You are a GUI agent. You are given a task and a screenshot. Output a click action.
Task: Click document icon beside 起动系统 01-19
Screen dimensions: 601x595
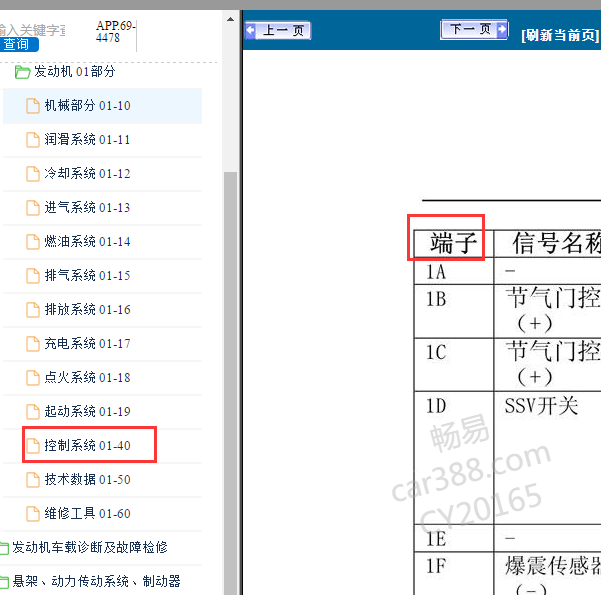coord(33,412)
